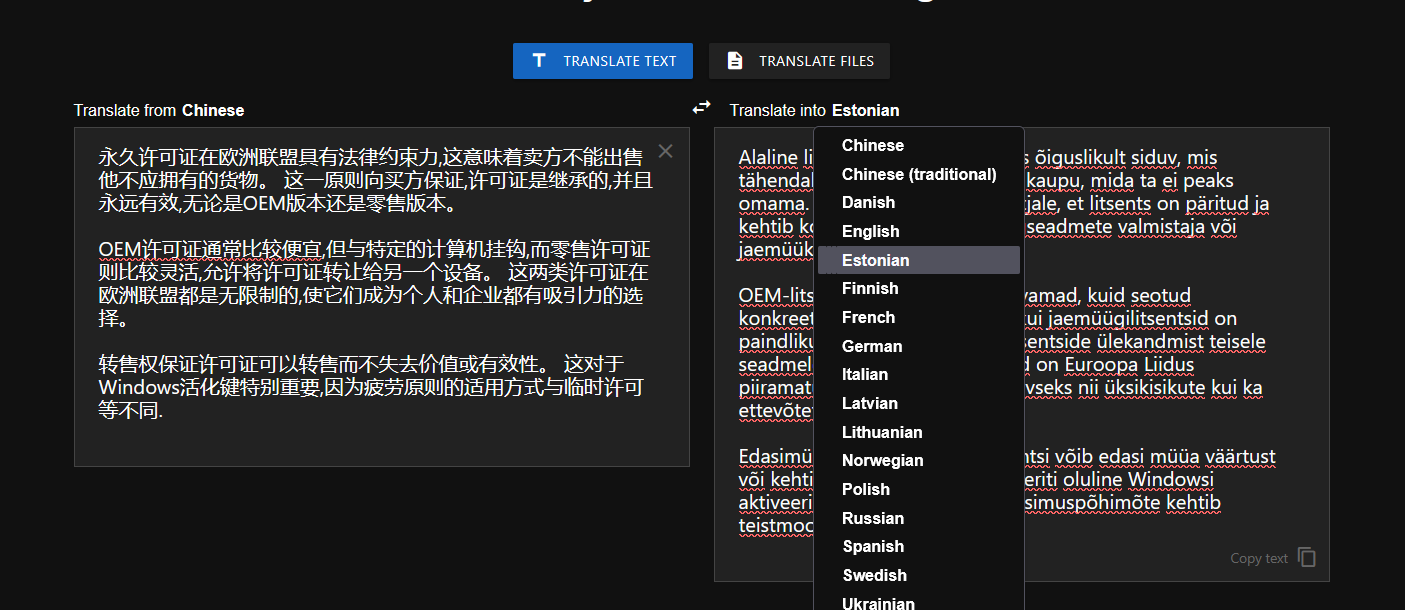
Task: Choose Norwegian from the list
Action: [919, 460]
